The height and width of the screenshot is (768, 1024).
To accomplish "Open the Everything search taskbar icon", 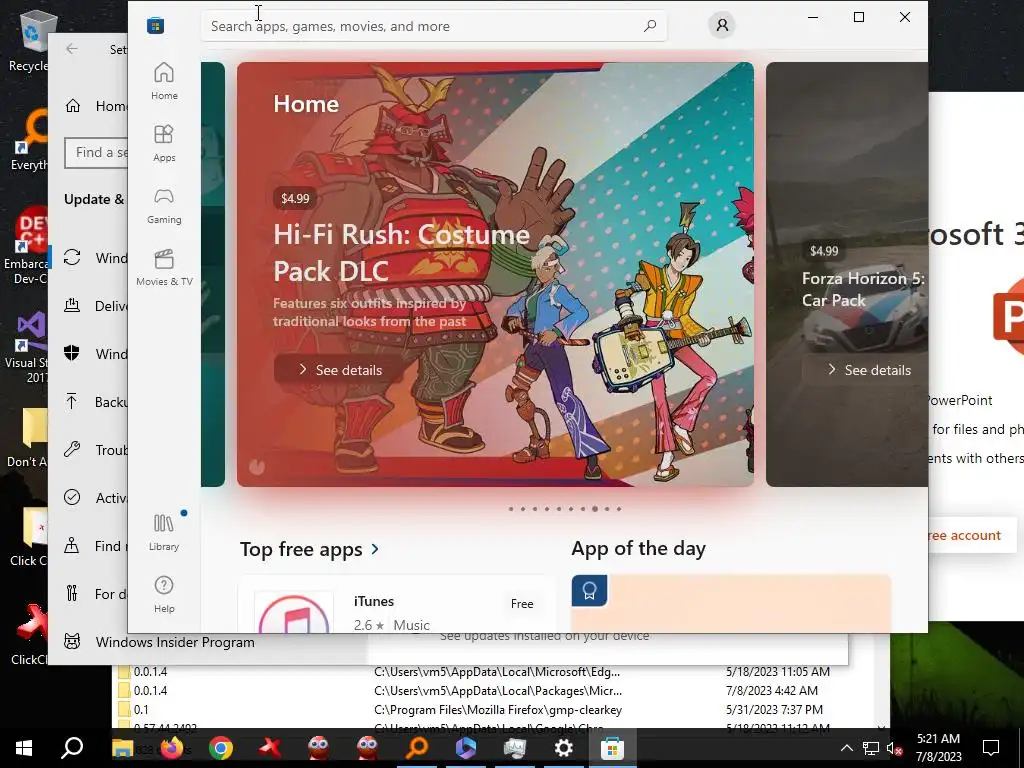I will [417, 748].
